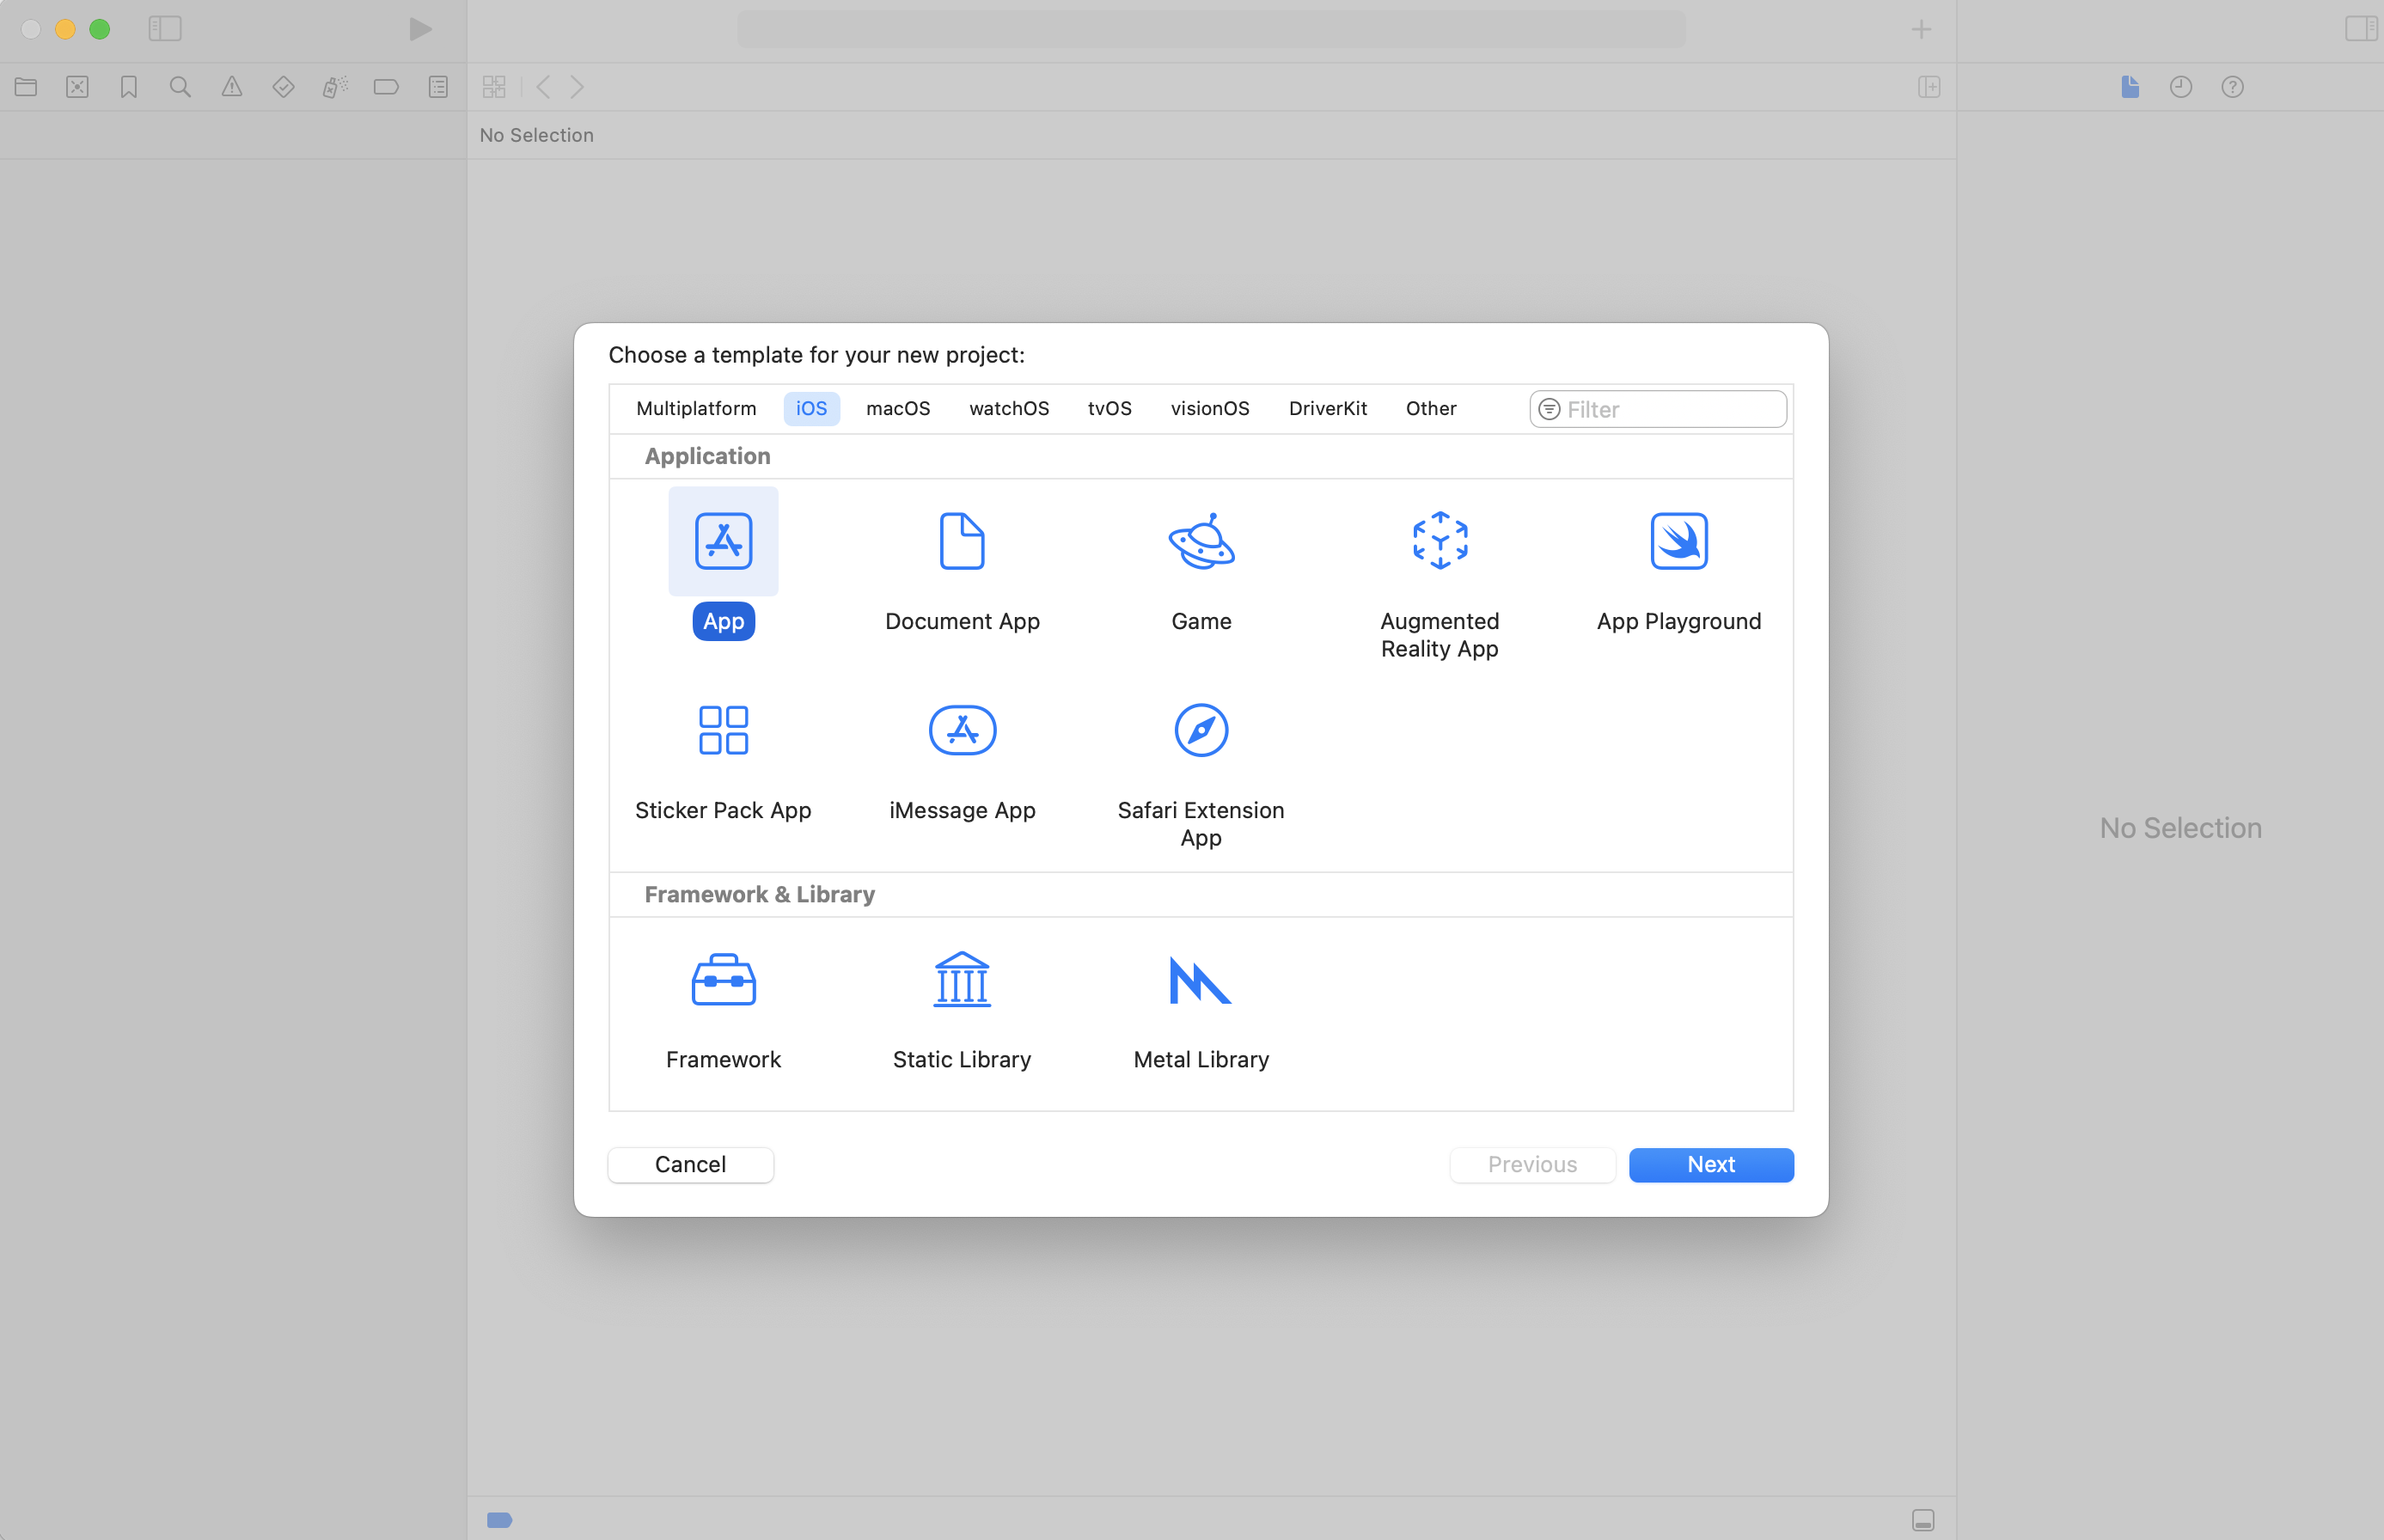Switch to the watchOS template tab

pos(1008,408)
